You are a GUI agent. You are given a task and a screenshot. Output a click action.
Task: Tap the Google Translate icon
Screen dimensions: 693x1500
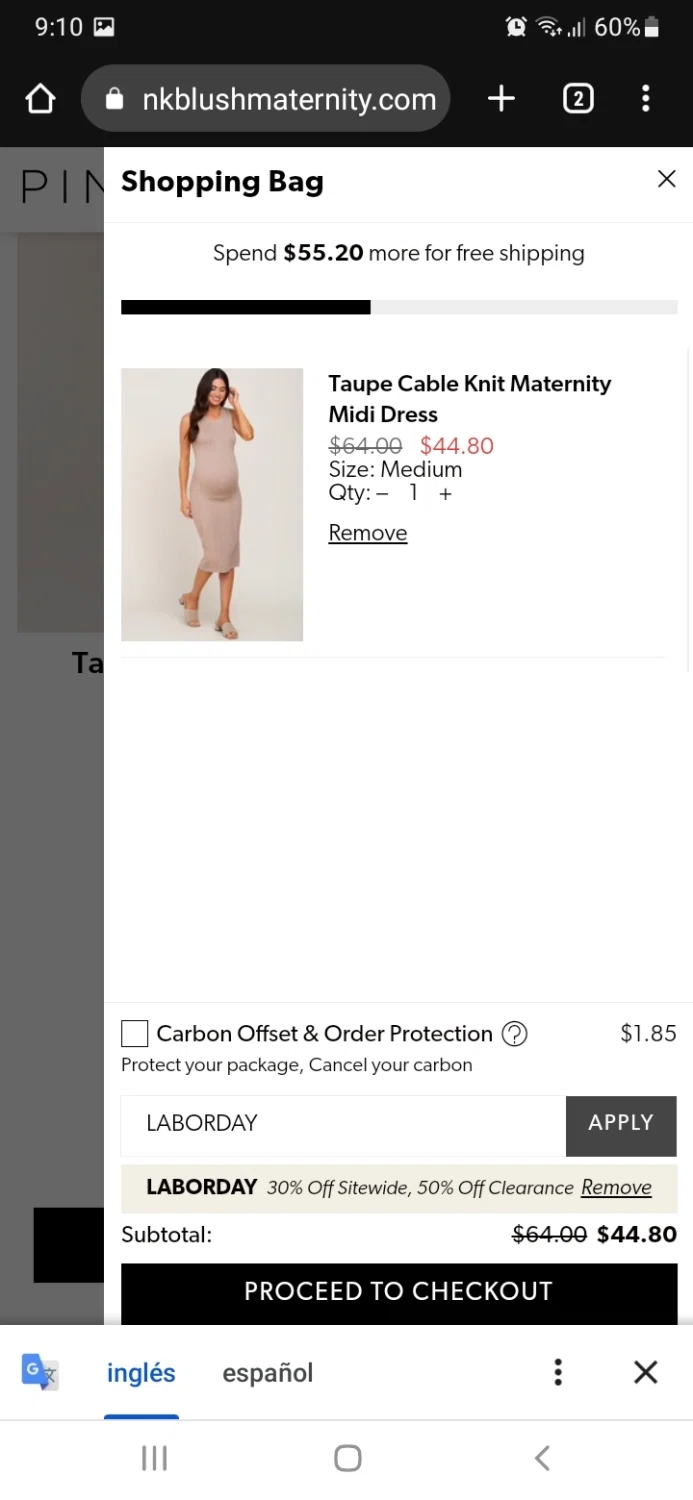click(x=40, y=1372)
